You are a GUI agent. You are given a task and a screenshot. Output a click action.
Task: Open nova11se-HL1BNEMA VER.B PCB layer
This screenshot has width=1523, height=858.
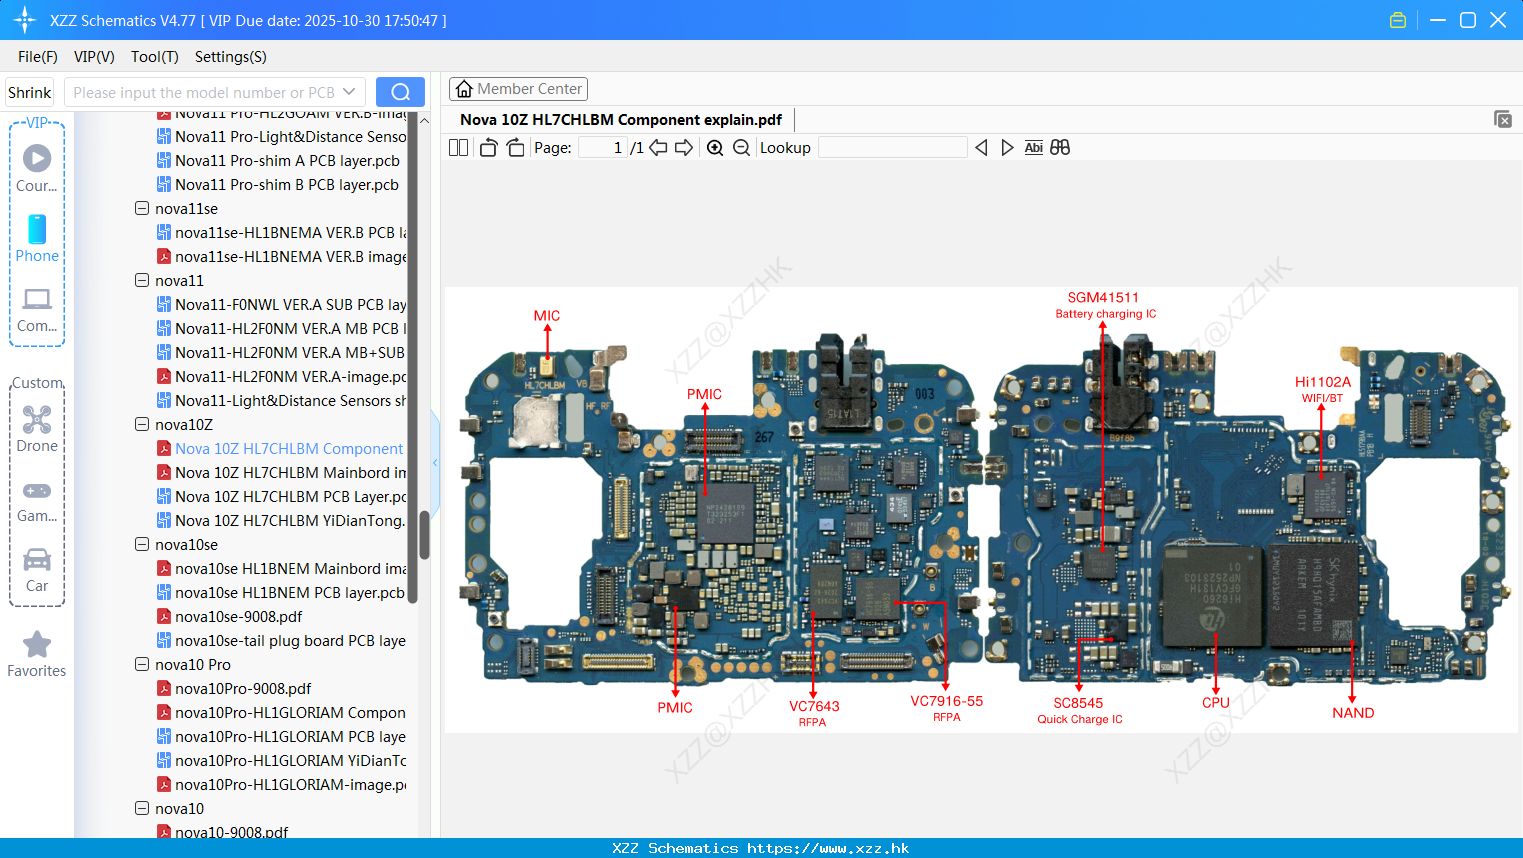click(282, 232)
